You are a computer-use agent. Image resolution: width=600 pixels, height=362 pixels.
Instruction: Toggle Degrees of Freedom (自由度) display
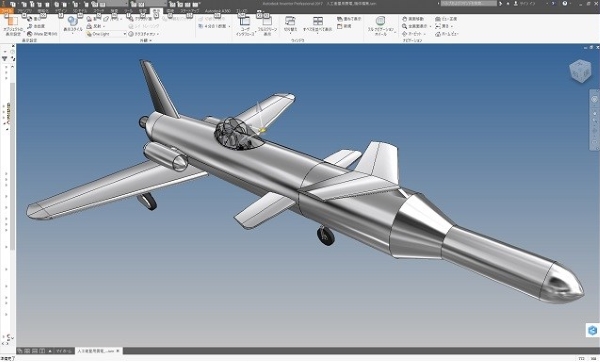click(x=36, y=26)
